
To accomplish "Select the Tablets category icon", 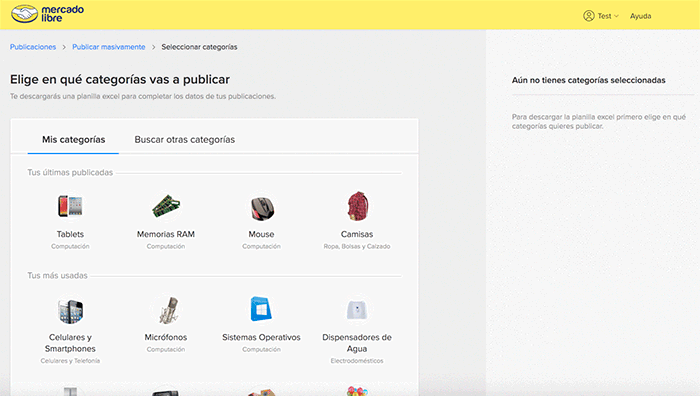I will (70, 206).
